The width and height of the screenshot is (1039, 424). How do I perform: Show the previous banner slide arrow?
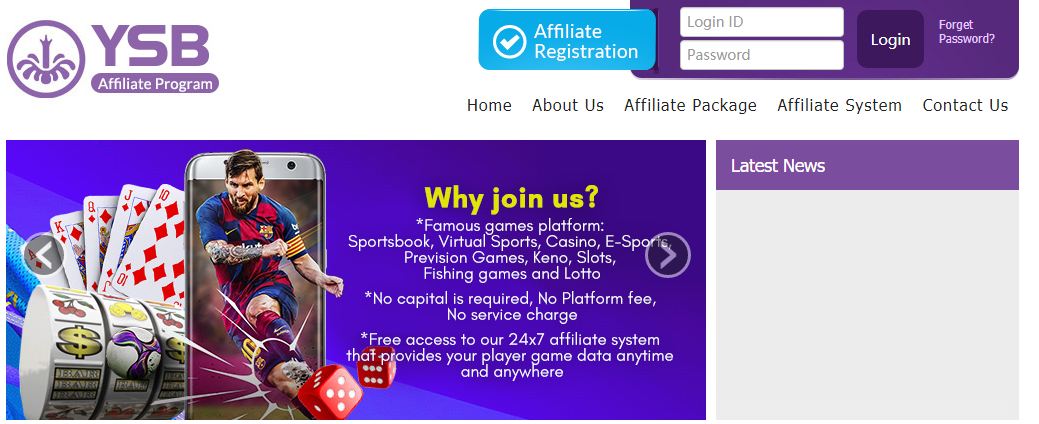pyautogui.click(x=44, y=254)
